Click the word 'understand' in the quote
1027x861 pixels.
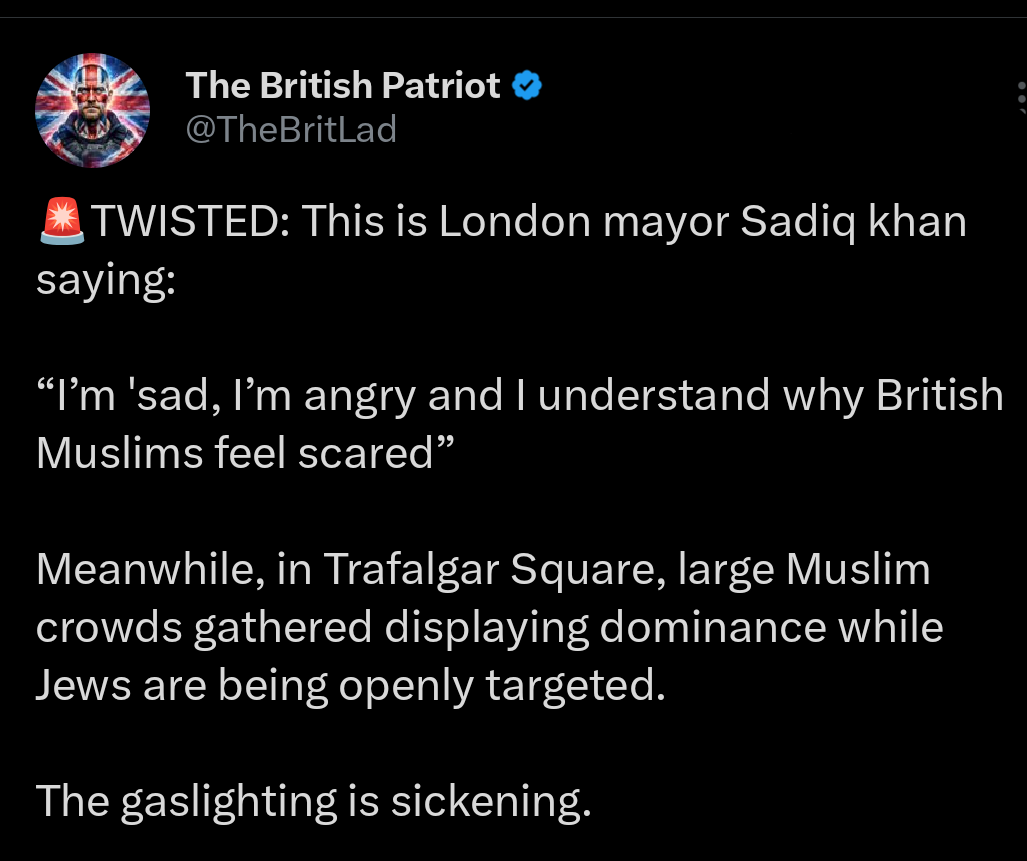[654, 396]
